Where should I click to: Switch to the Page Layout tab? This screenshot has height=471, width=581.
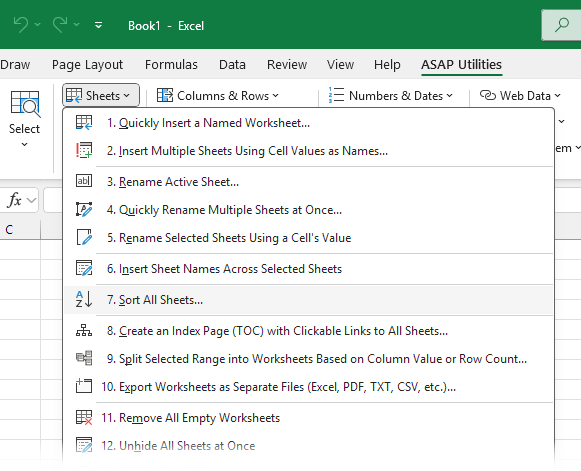(87, 65)
